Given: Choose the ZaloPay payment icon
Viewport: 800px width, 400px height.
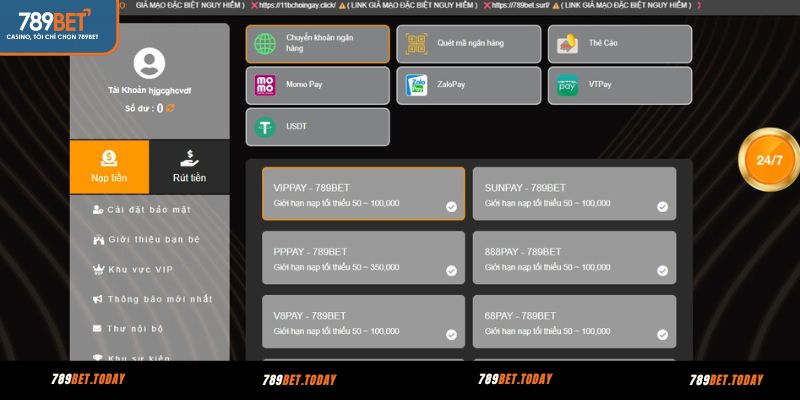Looking at the screenshot, I should [x=416, y=85].
